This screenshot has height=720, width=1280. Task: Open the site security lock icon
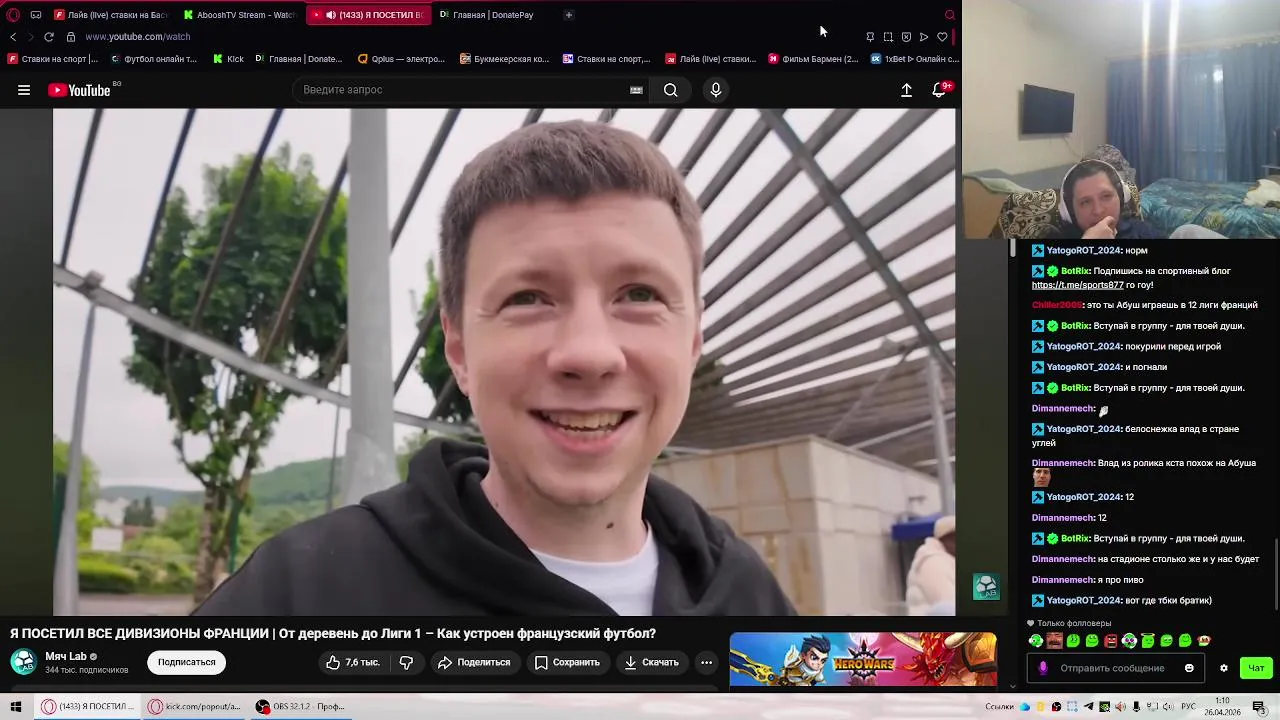(x=71, y=37)
